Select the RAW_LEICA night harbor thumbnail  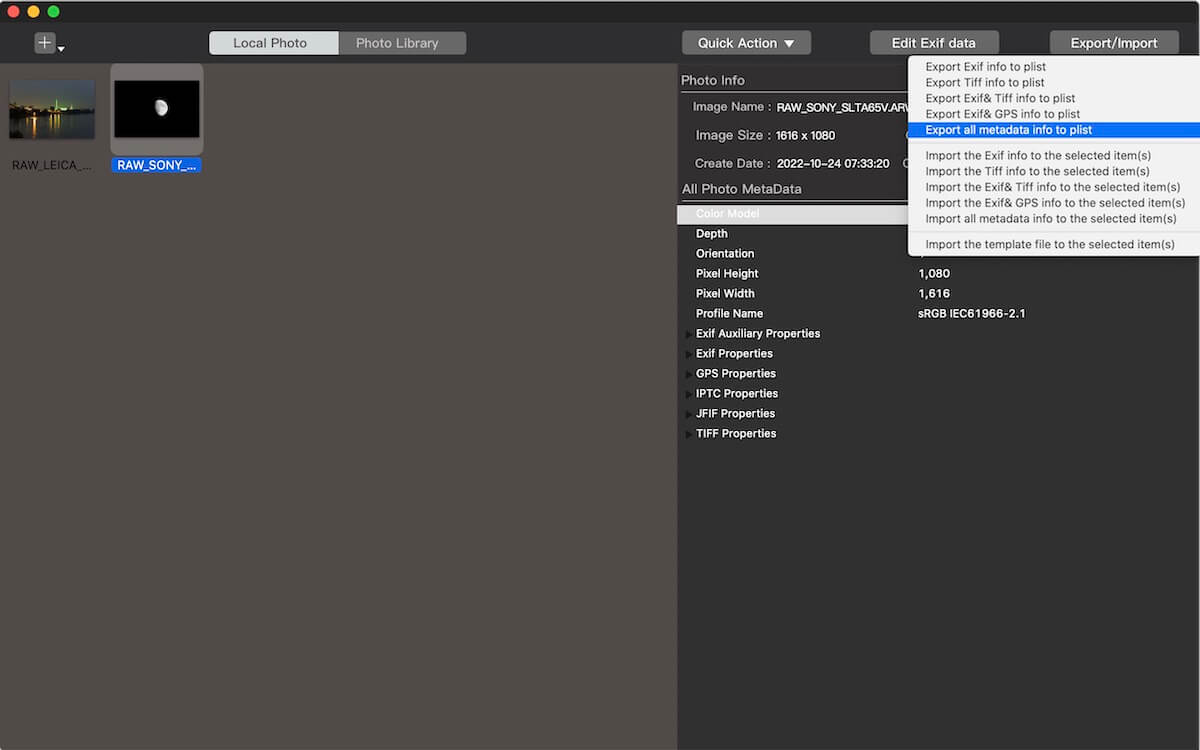(x=52, y=109)
